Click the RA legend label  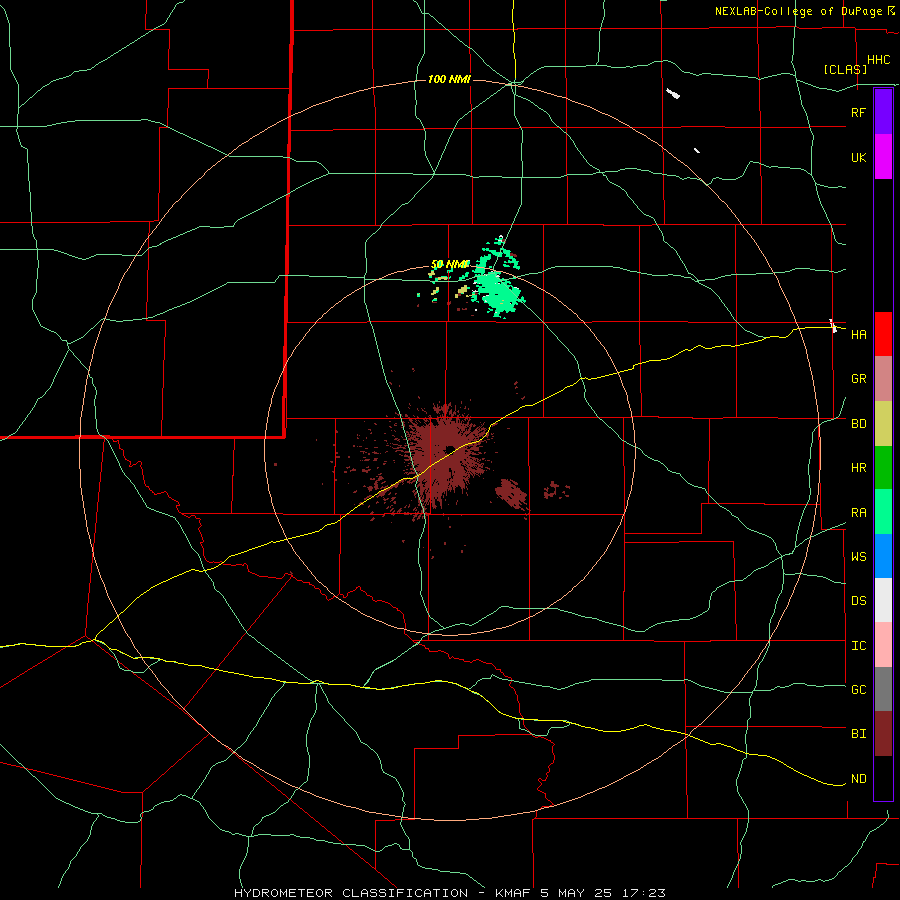[x=858, y=513]
